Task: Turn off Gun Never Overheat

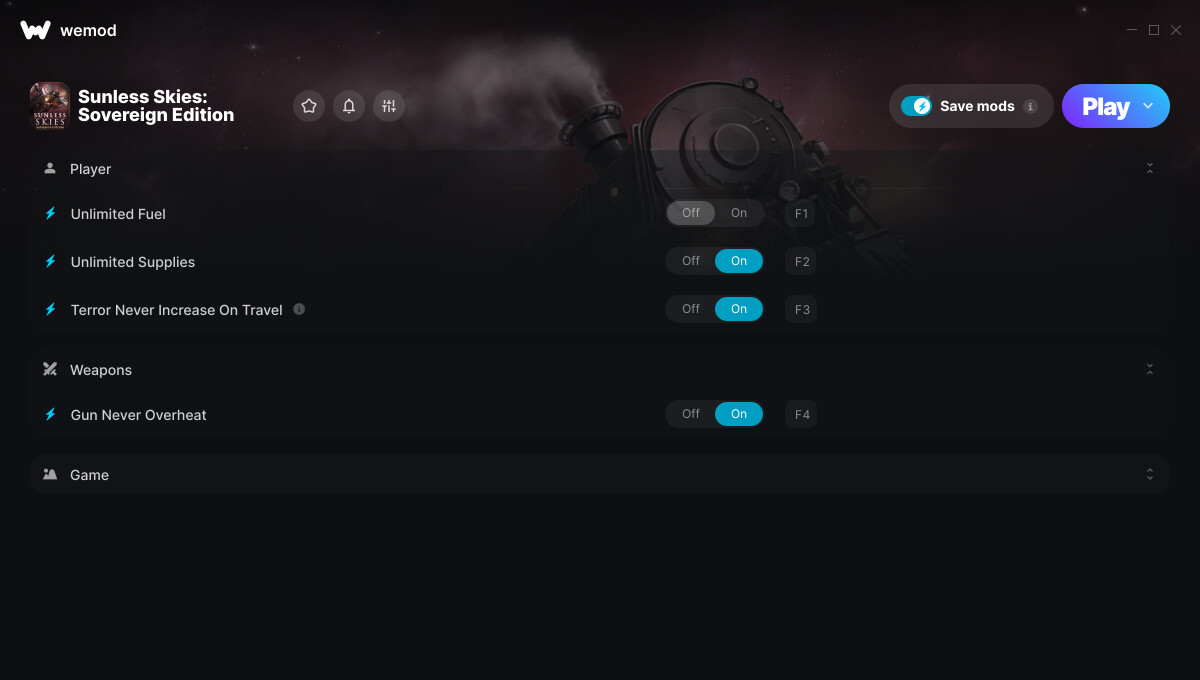Action: 691,414
